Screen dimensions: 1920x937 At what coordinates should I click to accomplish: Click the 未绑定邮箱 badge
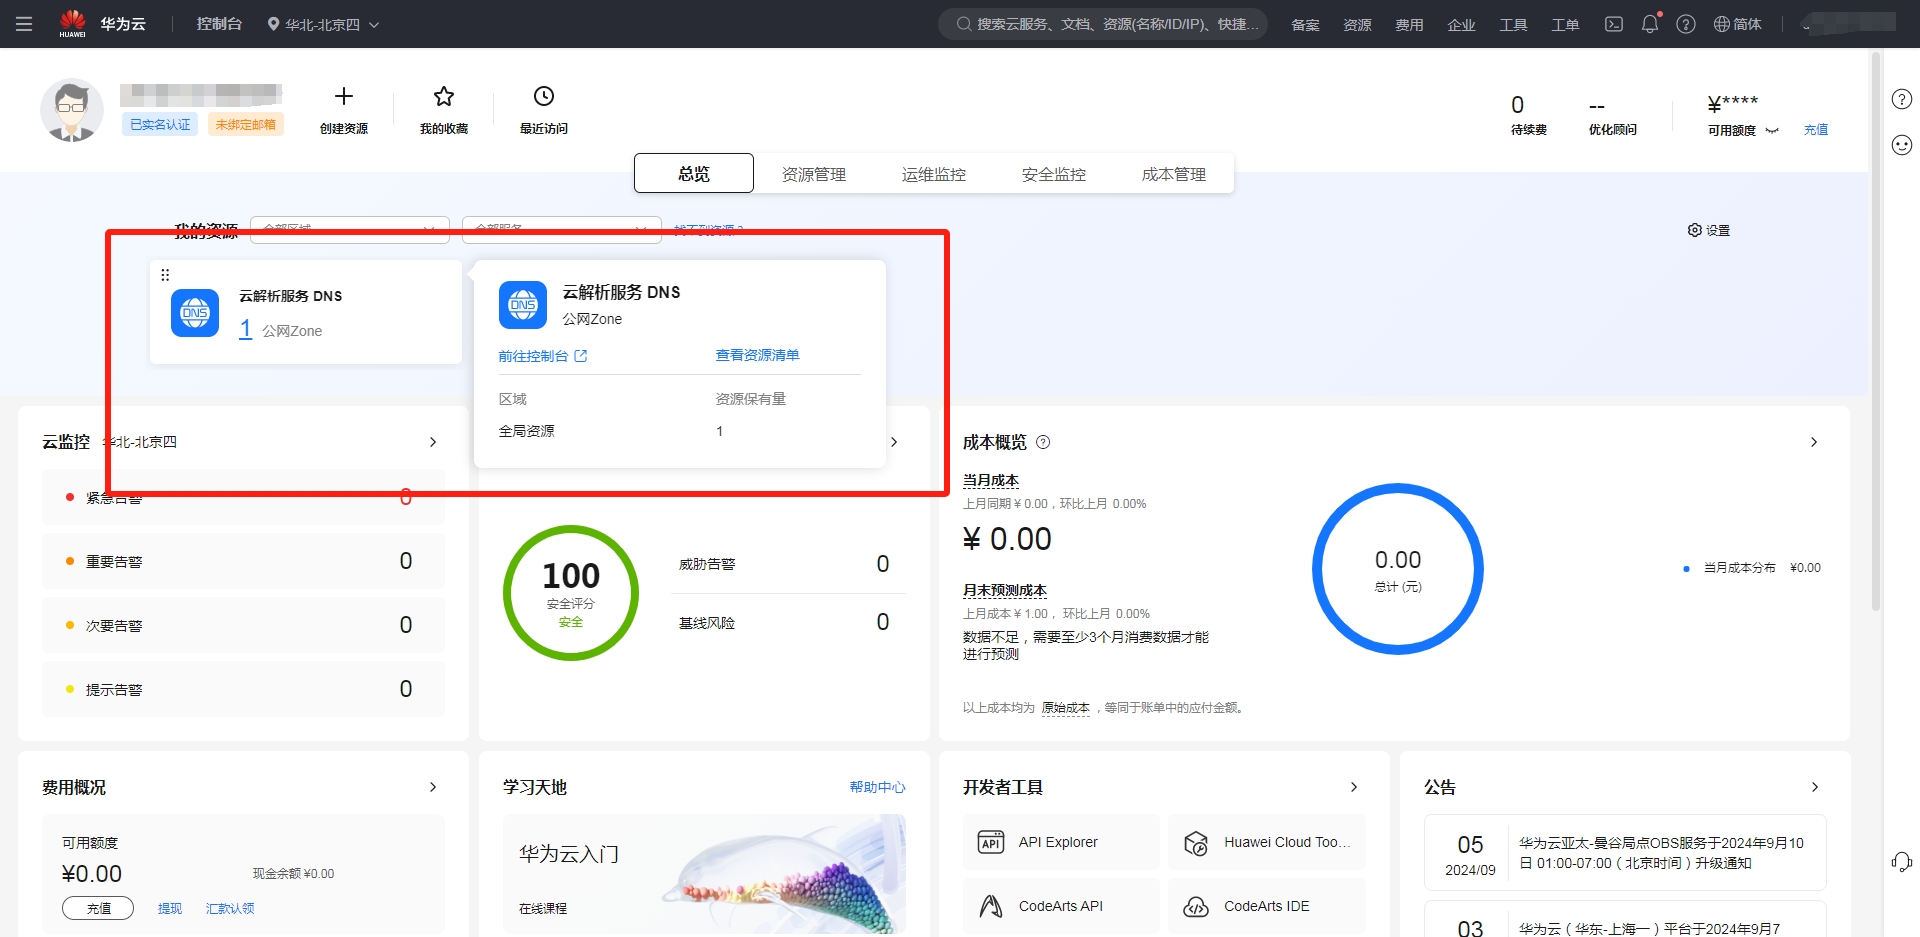click(x=246, y=124)
